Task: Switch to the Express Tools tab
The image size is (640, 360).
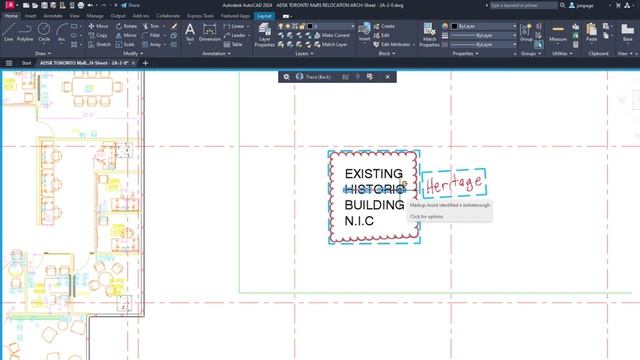Action: coord(200,16)
